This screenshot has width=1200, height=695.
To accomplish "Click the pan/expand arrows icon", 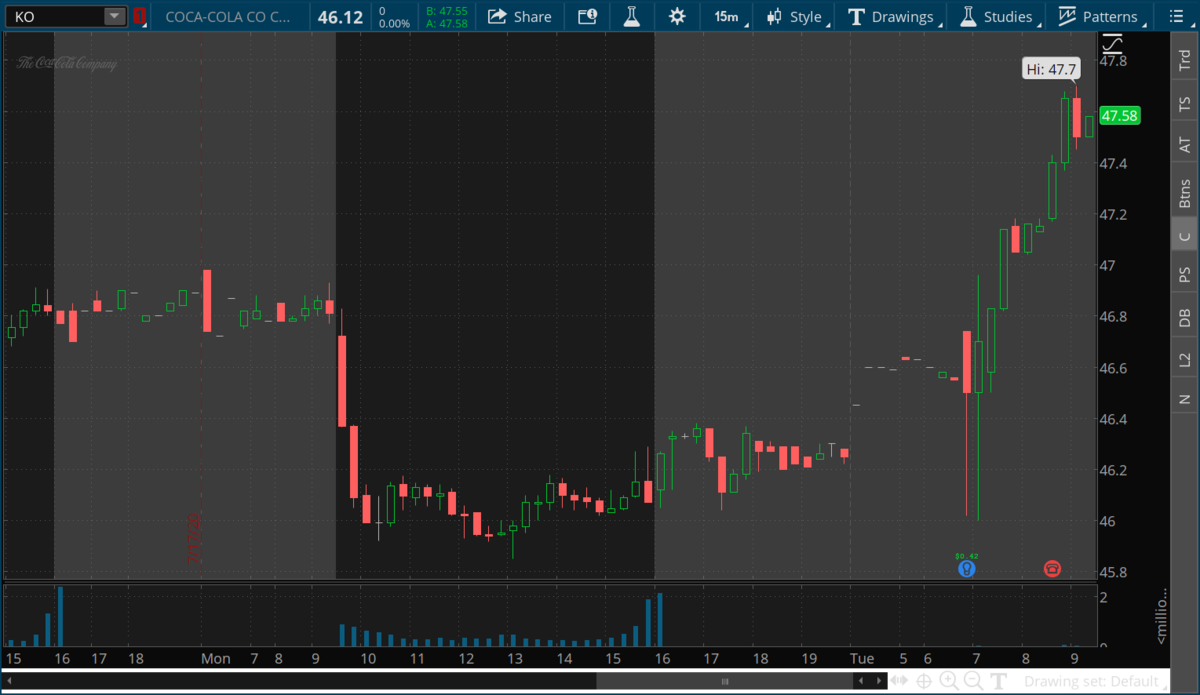I will tap(901, 681).
